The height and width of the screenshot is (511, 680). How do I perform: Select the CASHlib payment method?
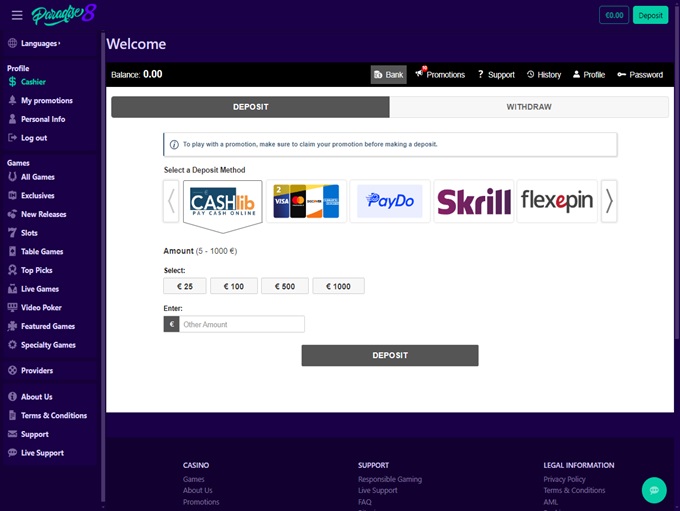point(222,201)
